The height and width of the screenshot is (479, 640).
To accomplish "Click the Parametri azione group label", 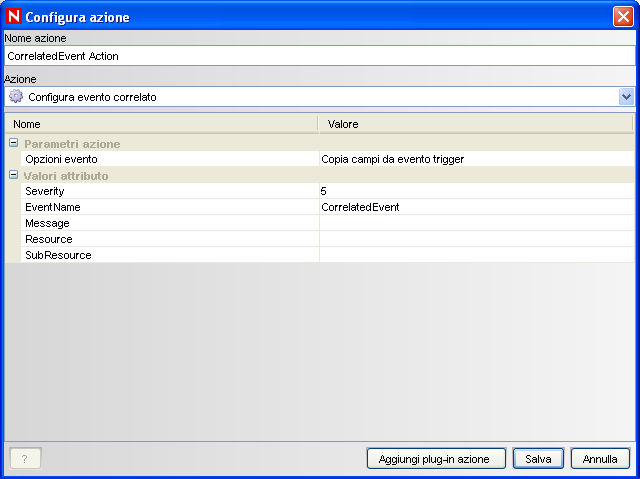I will pyautogui.click(x=72, y=144).
